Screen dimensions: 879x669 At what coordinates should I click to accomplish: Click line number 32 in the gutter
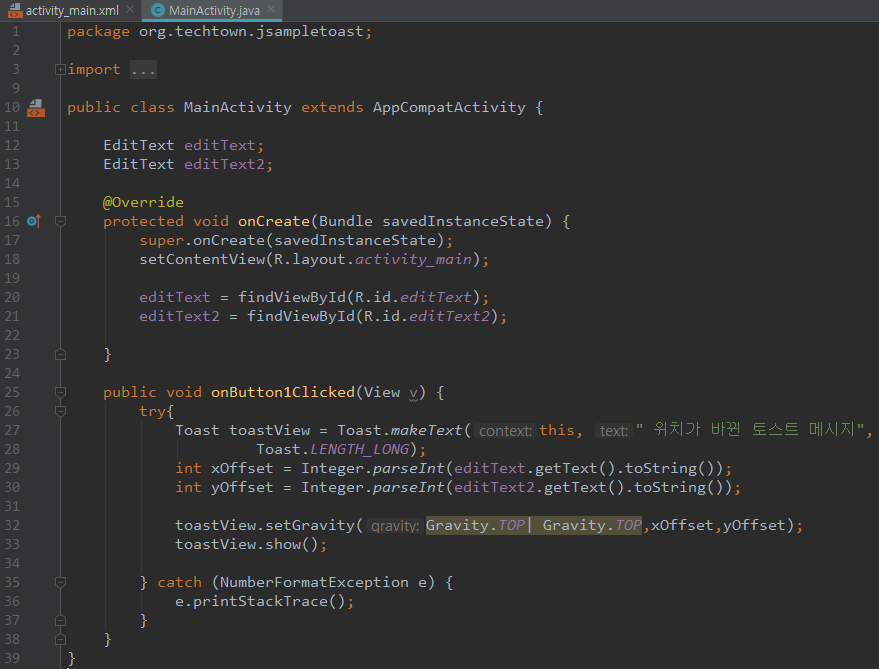(x=12, y=525)
